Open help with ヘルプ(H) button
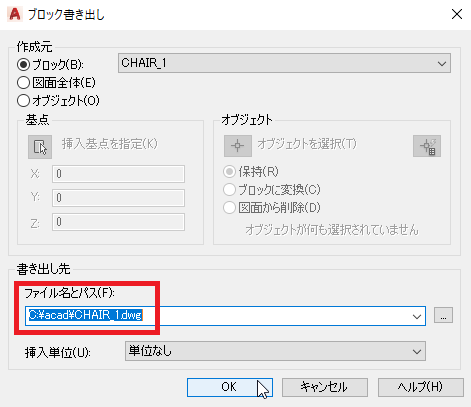The height and width of the screenshot is (407, 471). pyautogui.click(x=421, y=387)
